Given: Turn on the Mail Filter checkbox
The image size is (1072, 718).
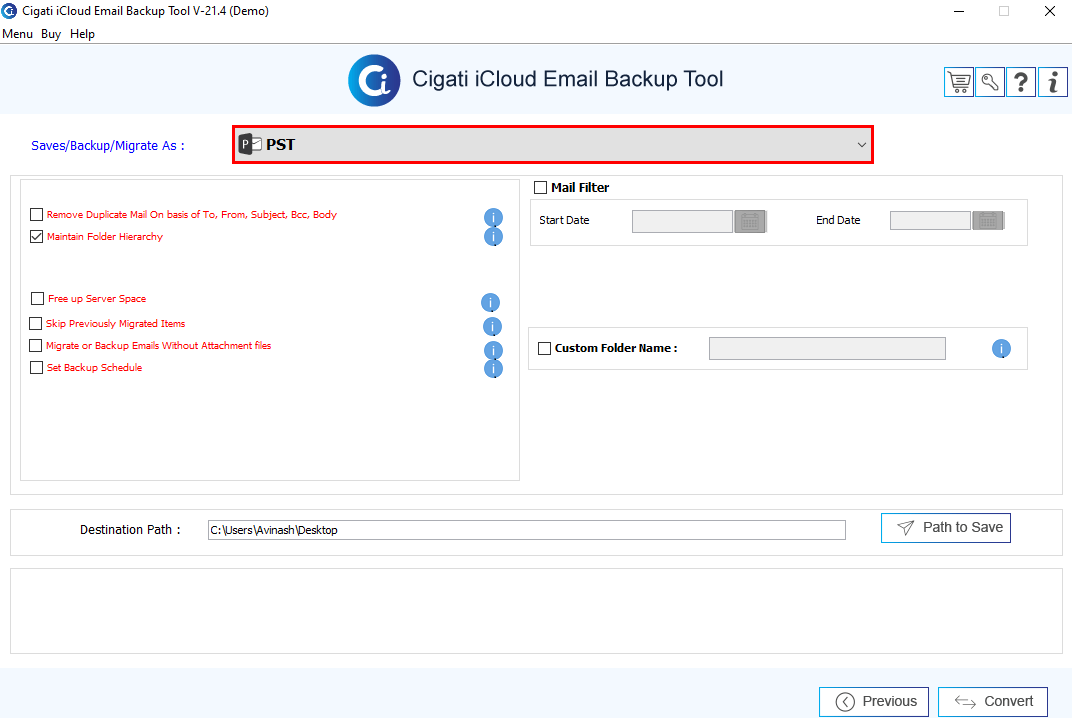Looking at the screenshot, I should pyautogui.click(x=541, y=187).
